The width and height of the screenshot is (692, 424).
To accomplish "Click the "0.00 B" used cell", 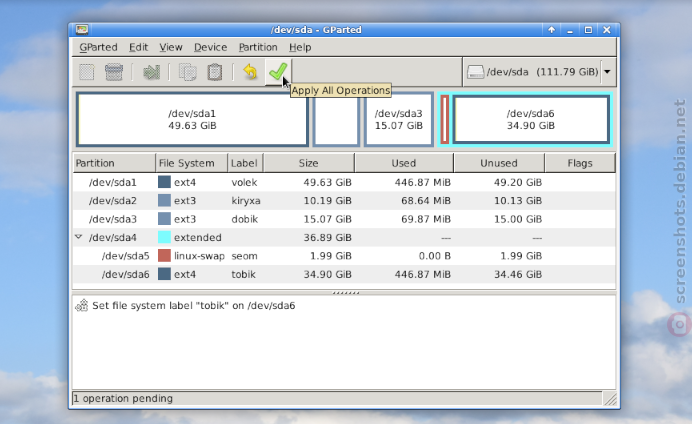I will [434, 256].
